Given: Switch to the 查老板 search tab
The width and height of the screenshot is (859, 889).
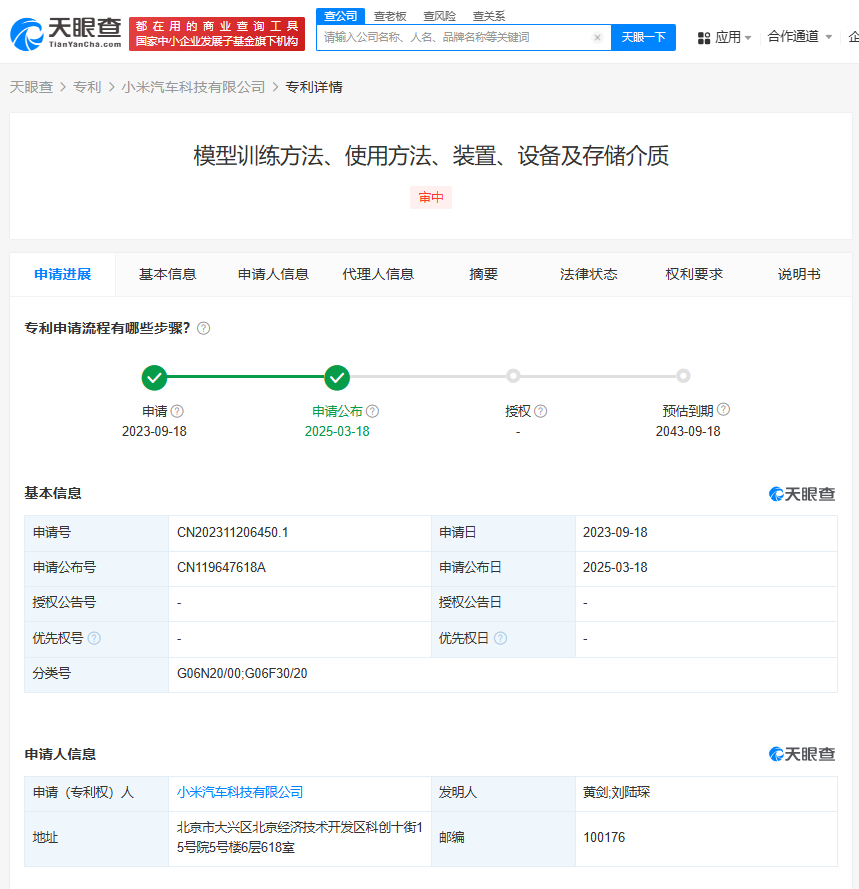Looking at the screenshot, I should click(390, 16).
